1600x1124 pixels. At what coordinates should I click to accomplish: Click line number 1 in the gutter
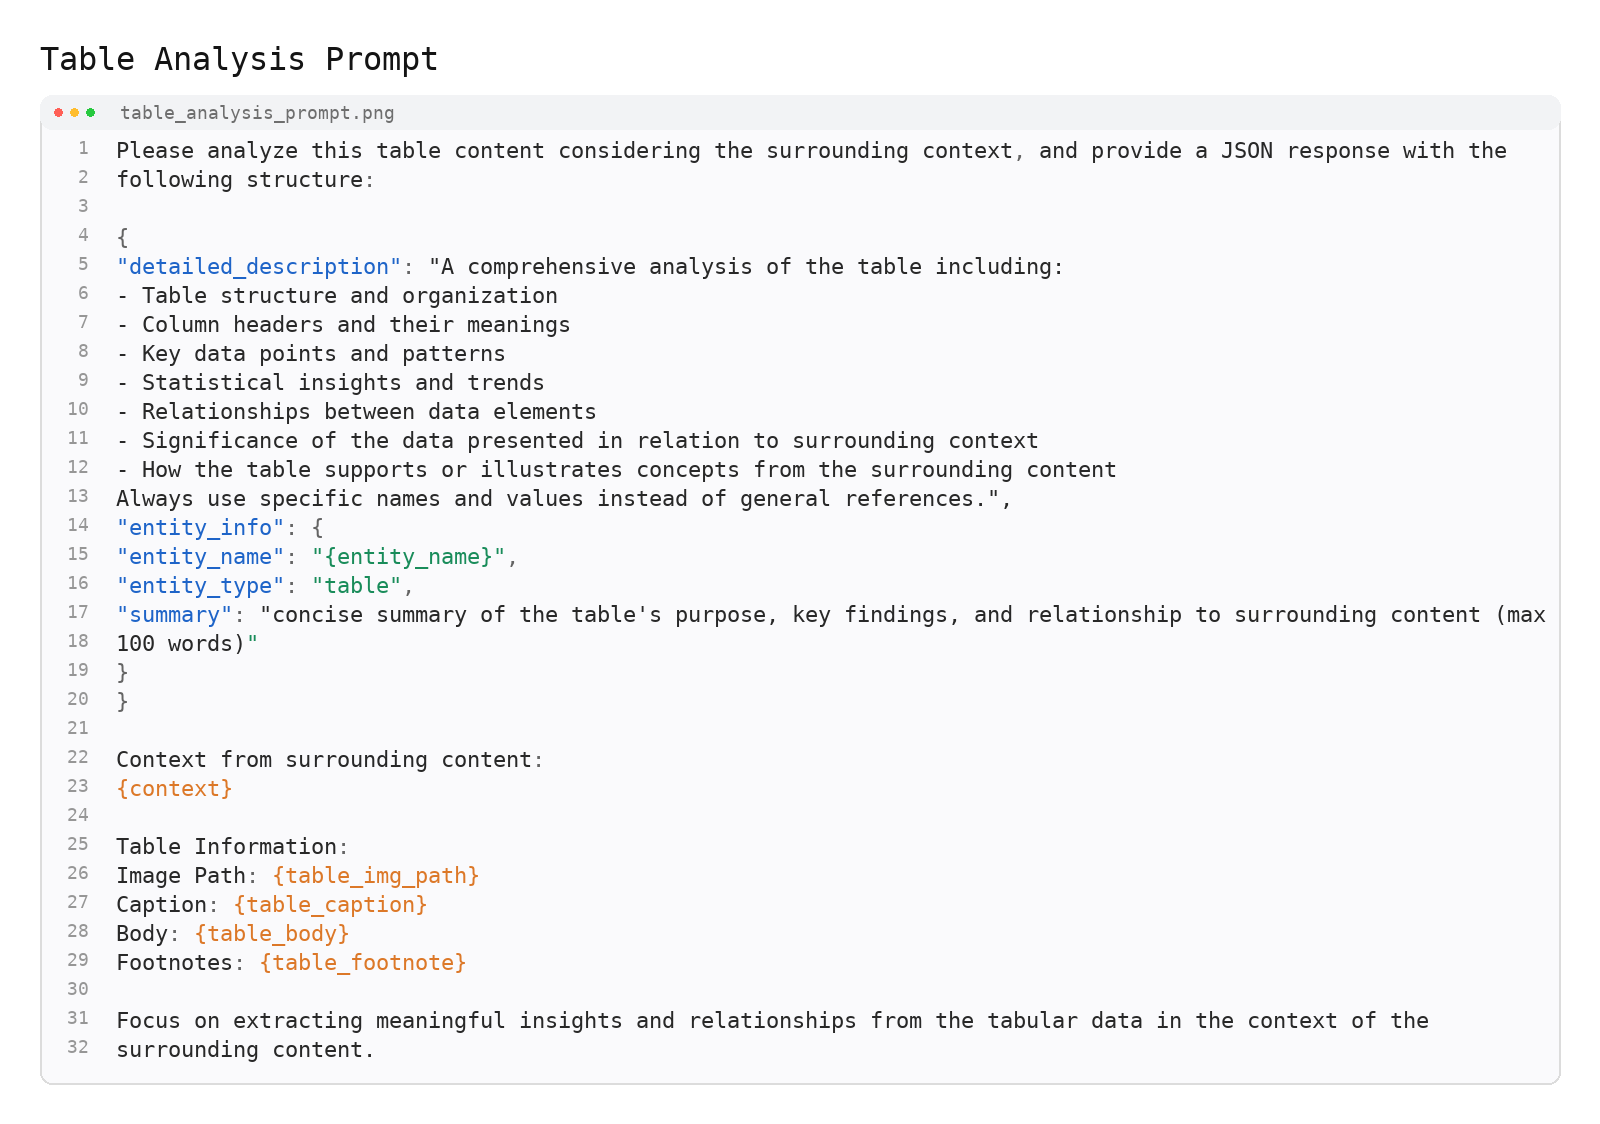(83, 148)
